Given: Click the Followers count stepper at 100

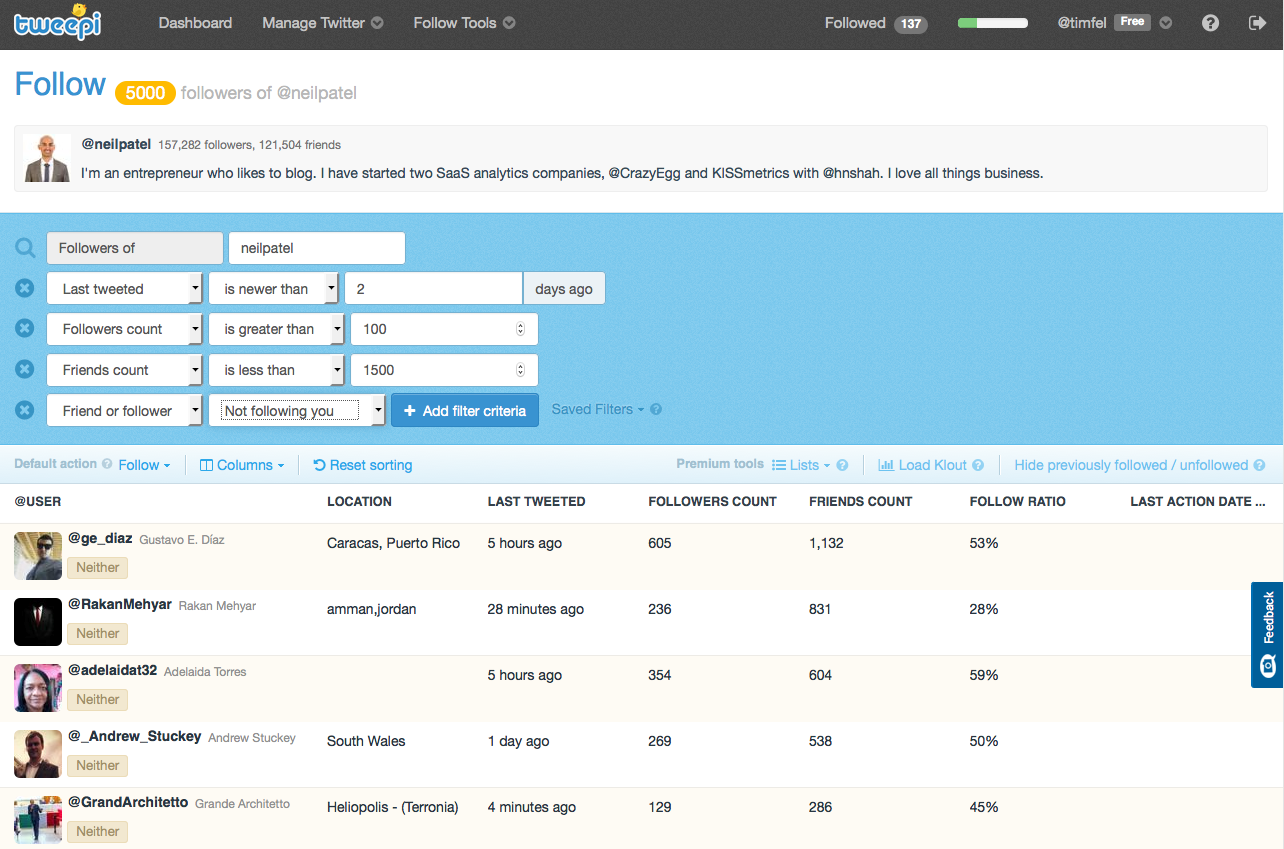Looking at the screenshot, I should pyautogui.click(x=520, y=329).
